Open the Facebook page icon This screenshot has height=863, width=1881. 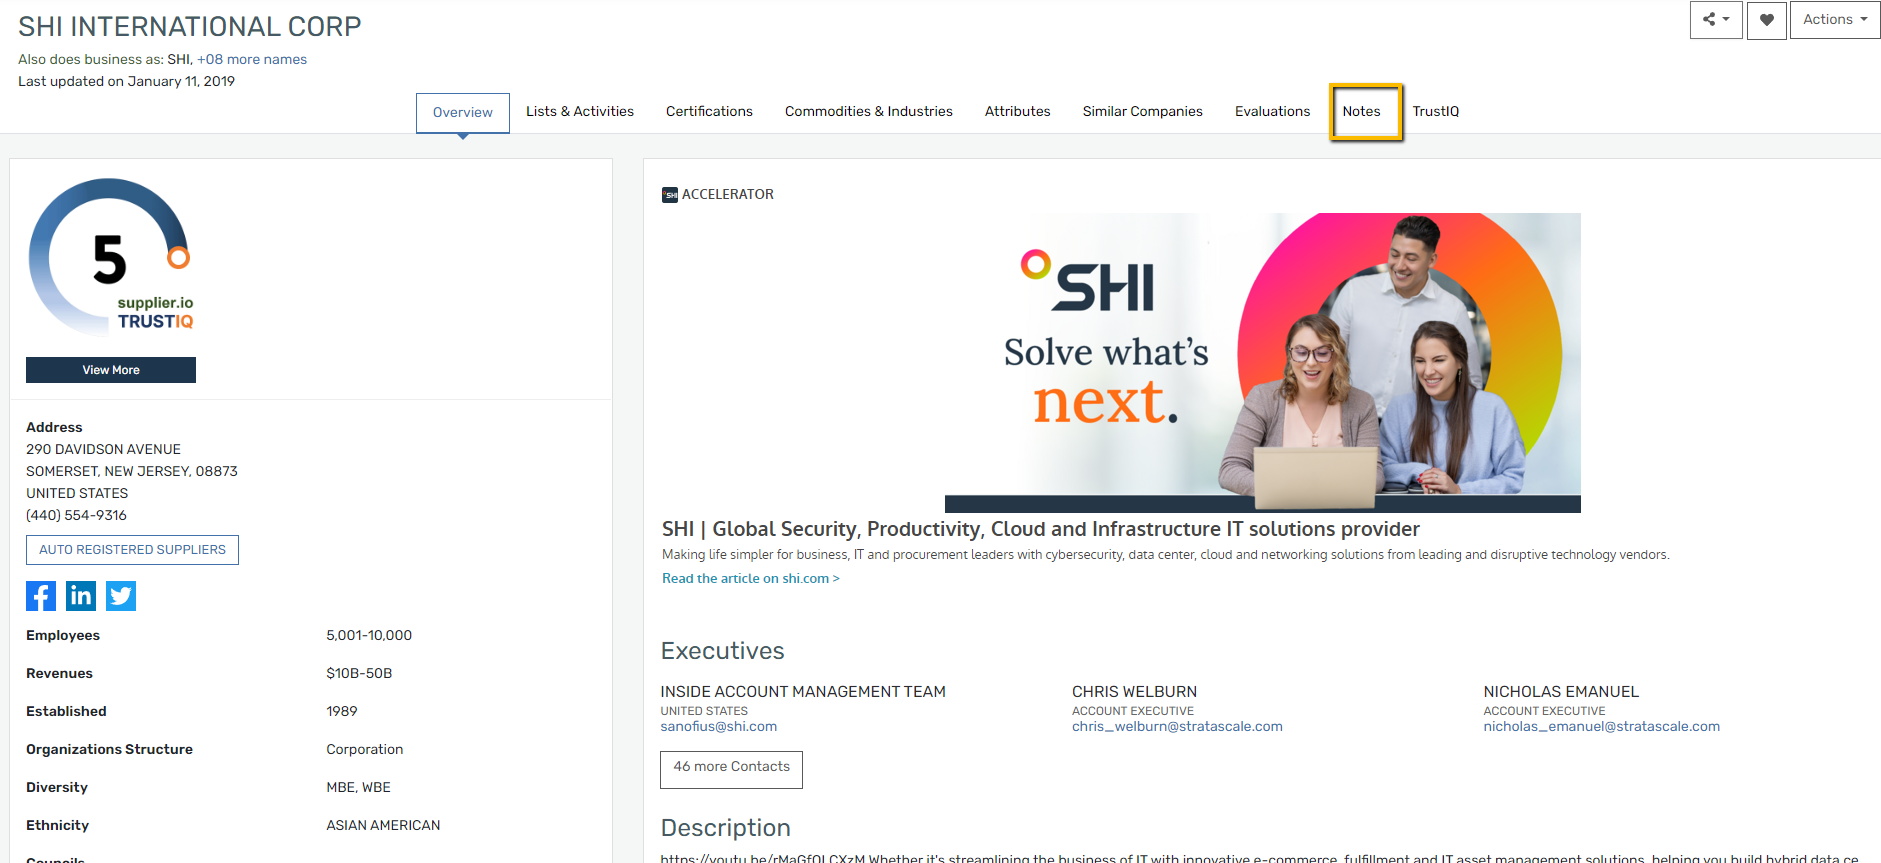click(x=41, y=596)
